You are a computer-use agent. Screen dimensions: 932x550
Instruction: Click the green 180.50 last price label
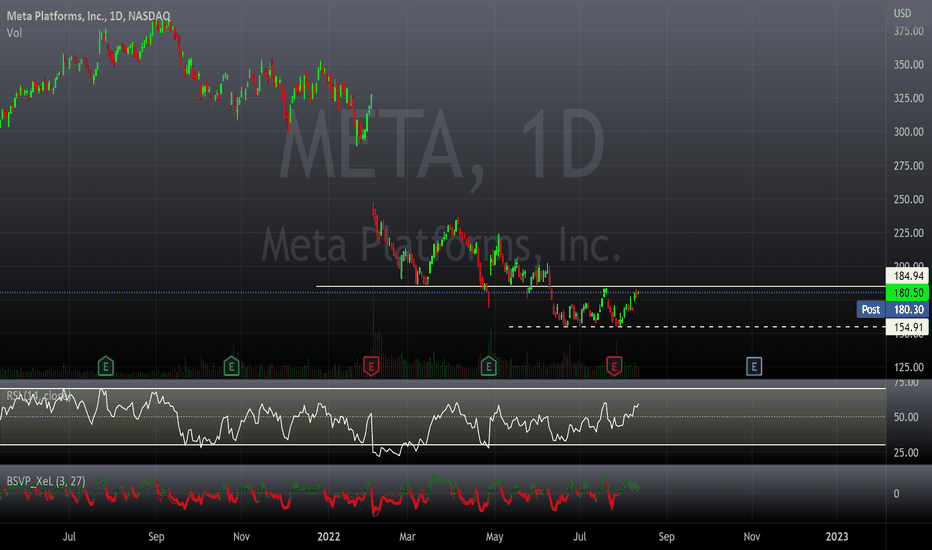pos(908,293)
